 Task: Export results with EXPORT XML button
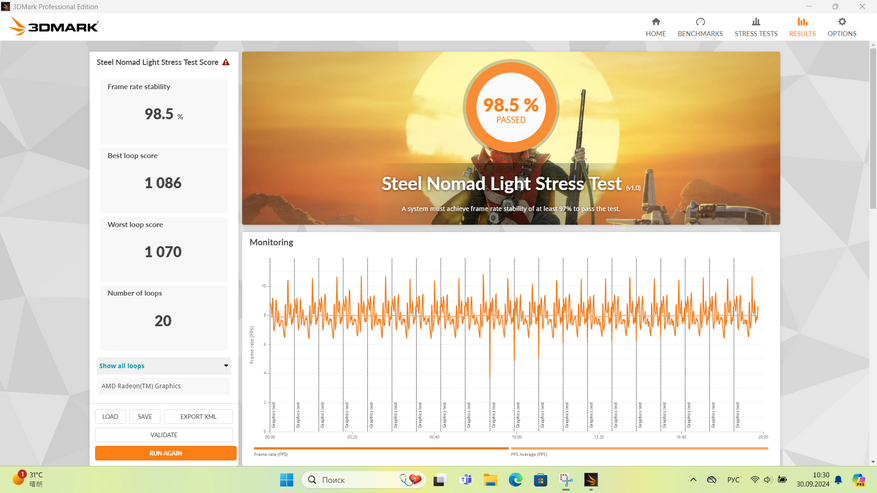coord(198,416)
